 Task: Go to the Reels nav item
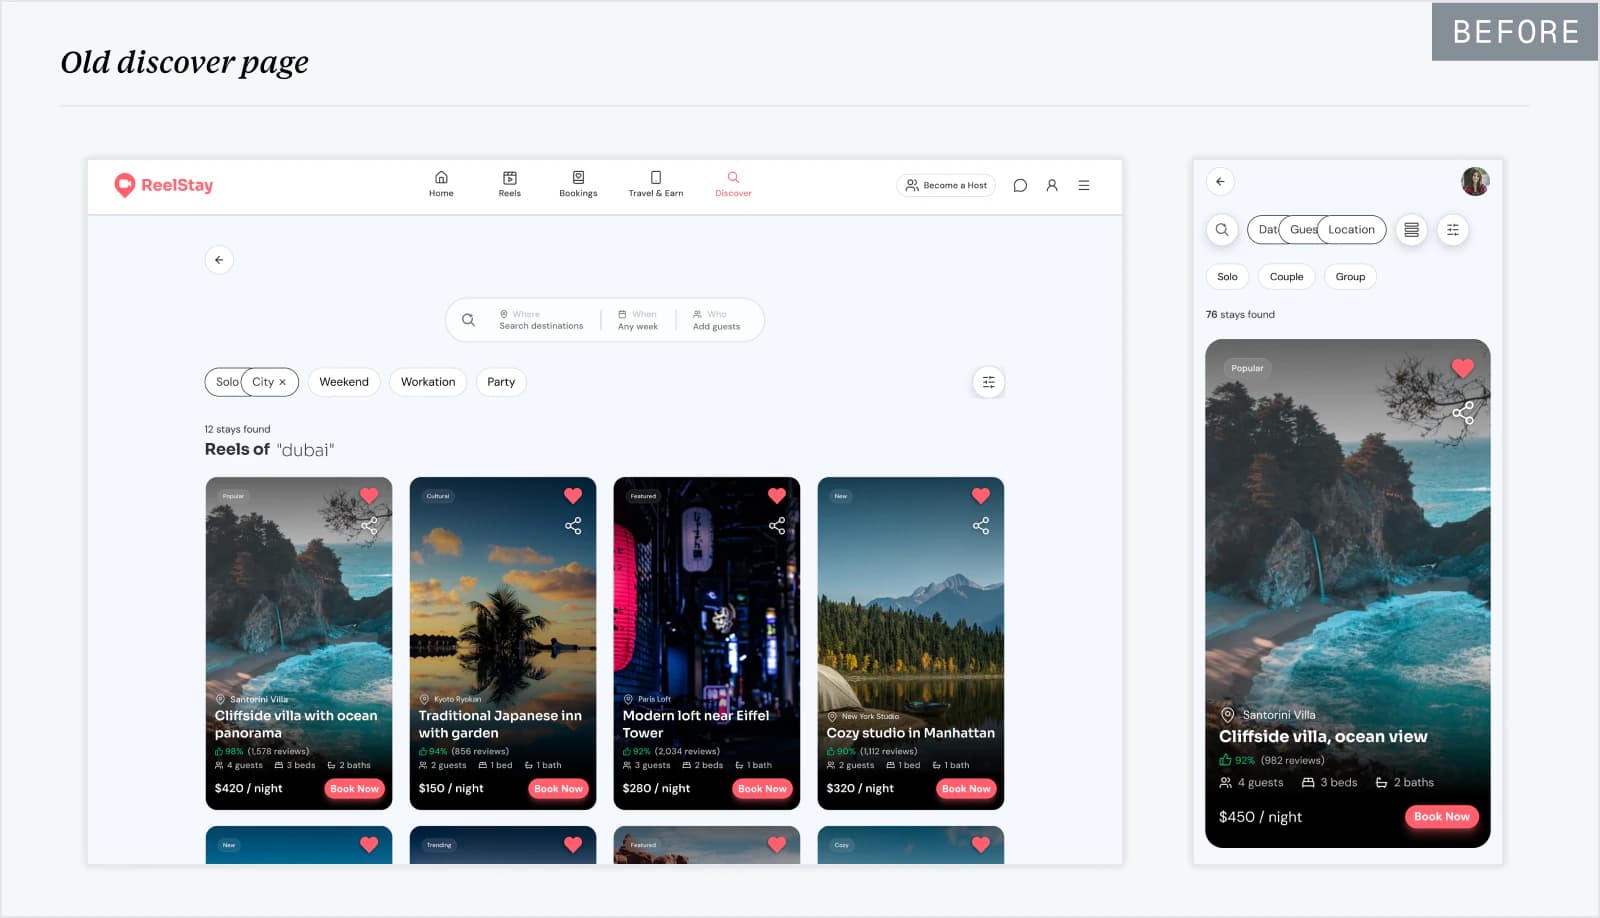click(x=510, y=184)
